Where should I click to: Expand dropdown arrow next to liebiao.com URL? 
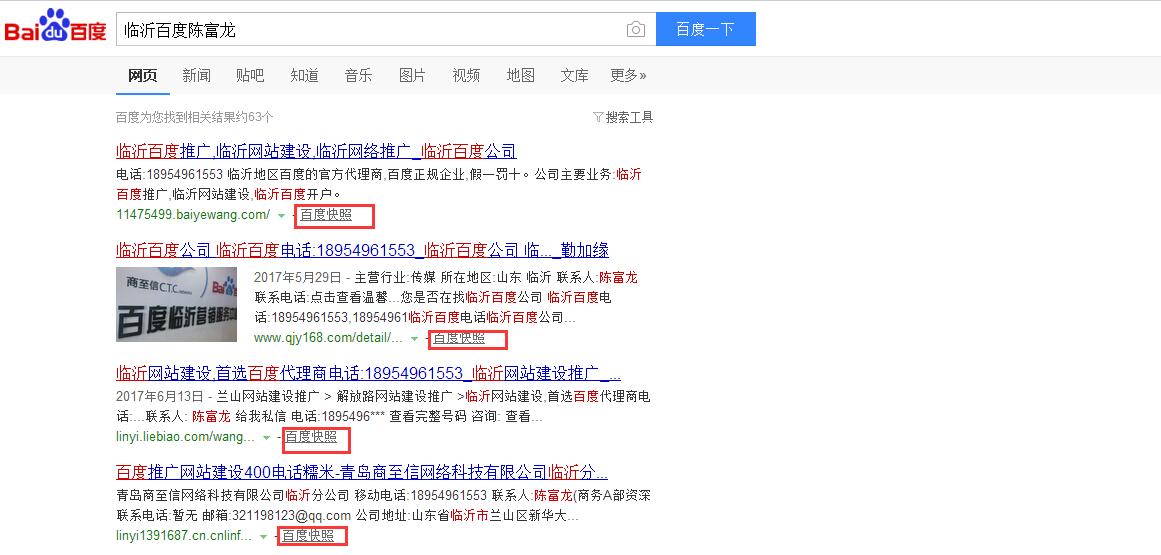267,437
